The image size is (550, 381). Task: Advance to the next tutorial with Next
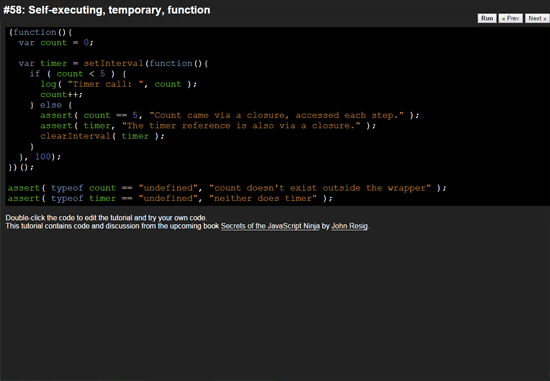pyautogui.click(x=537, y=18)
